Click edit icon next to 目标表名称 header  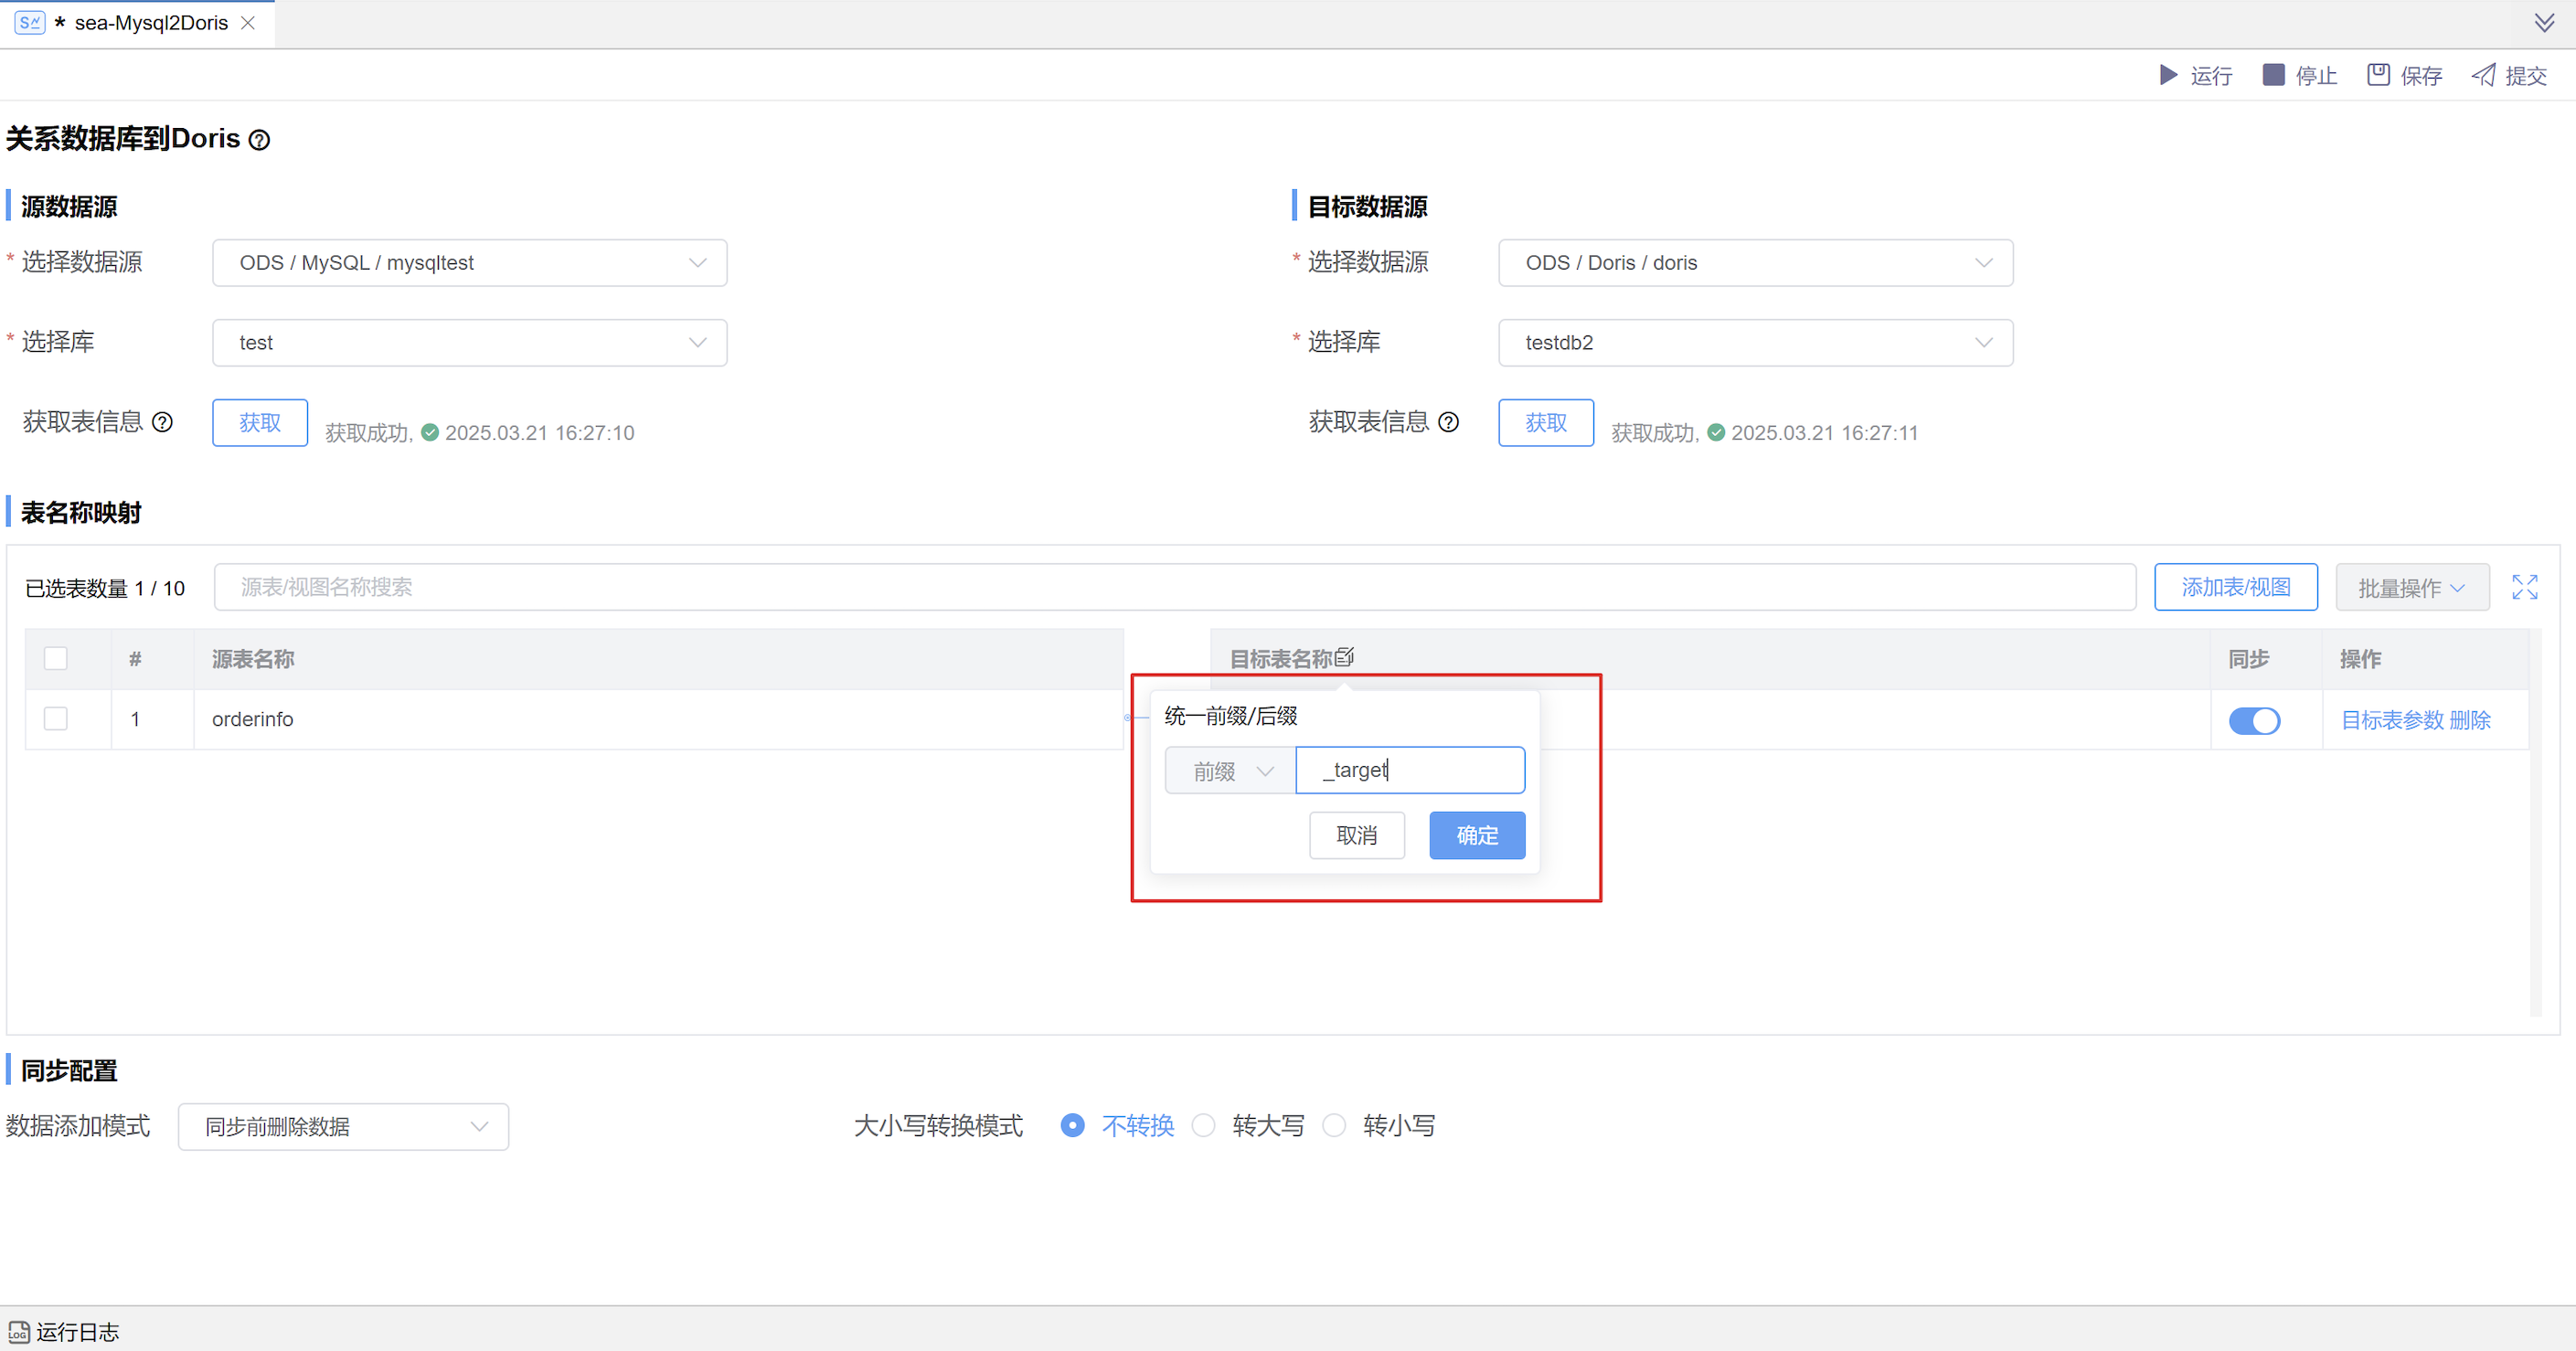tap(1344, 657)
